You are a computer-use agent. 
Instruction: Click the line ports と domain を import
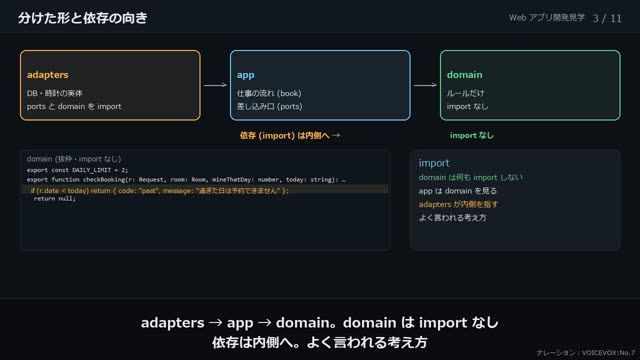(x=74, y=107)
